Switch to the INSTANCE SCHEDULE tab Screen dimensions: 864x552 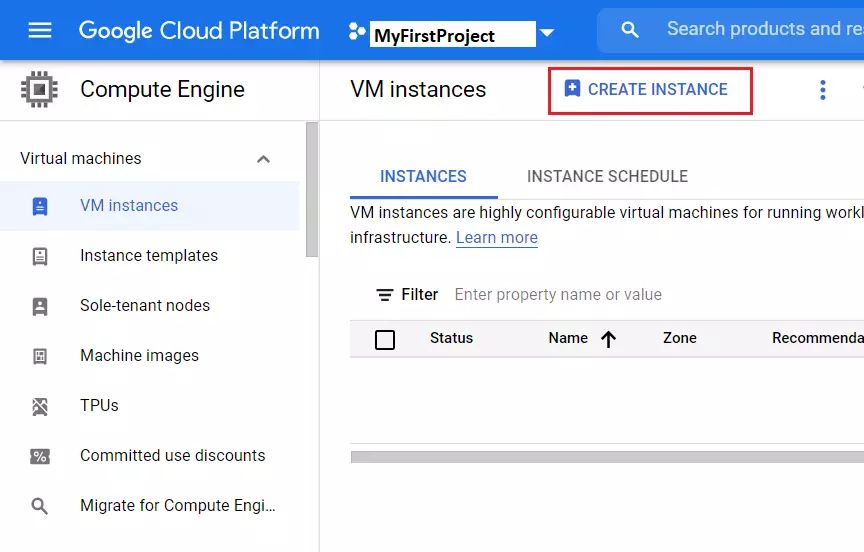click(607, 176)
